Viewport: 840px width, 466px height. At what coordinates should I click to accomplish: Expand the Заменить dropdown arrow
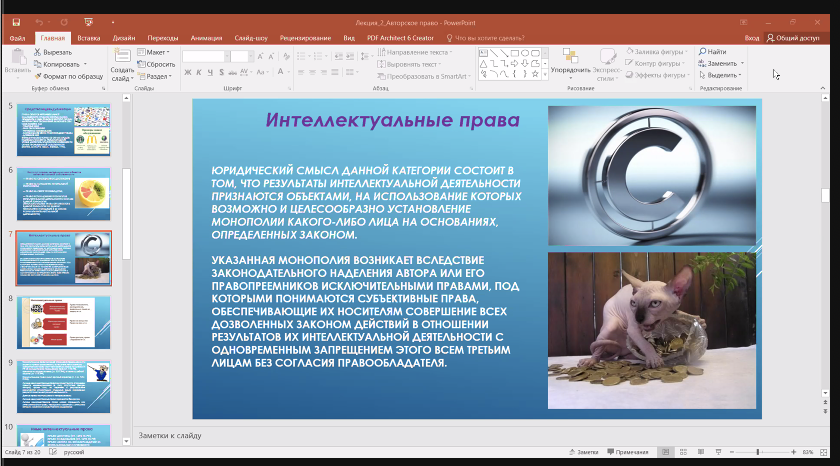(742, 63)
